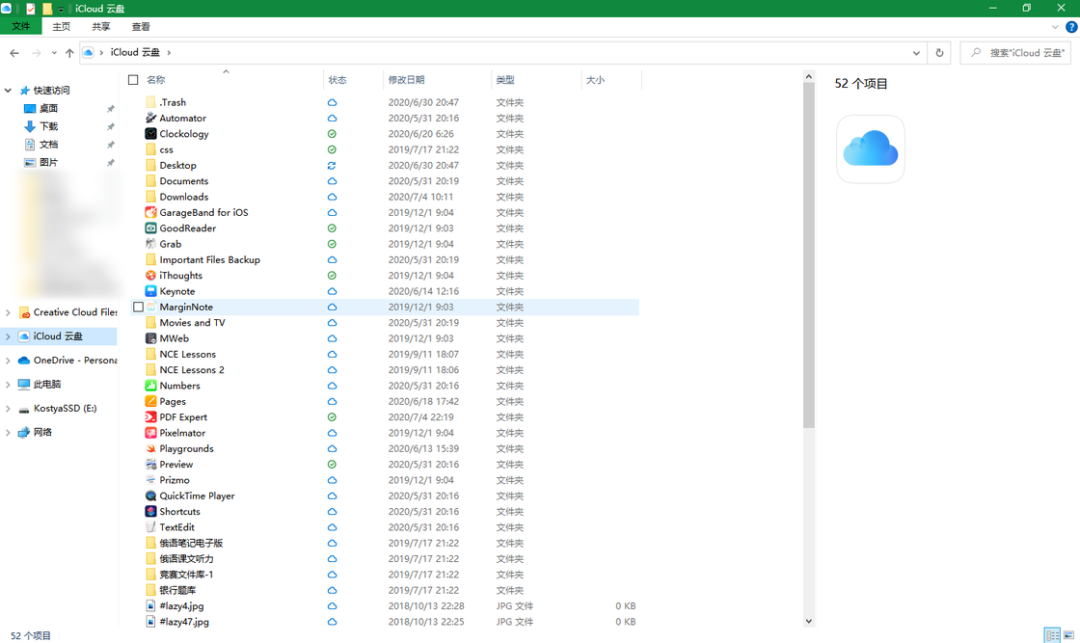
Task: Expand the OneDrive - Personal tree node
Action: (x=8, y=361)
